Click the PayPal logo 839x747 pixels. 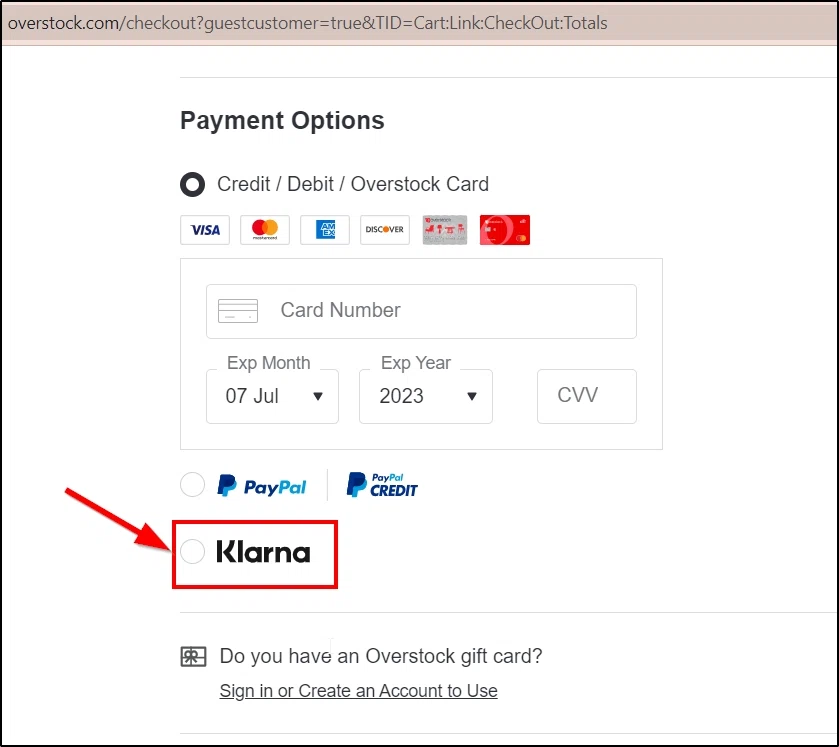[x=262, y=485]
